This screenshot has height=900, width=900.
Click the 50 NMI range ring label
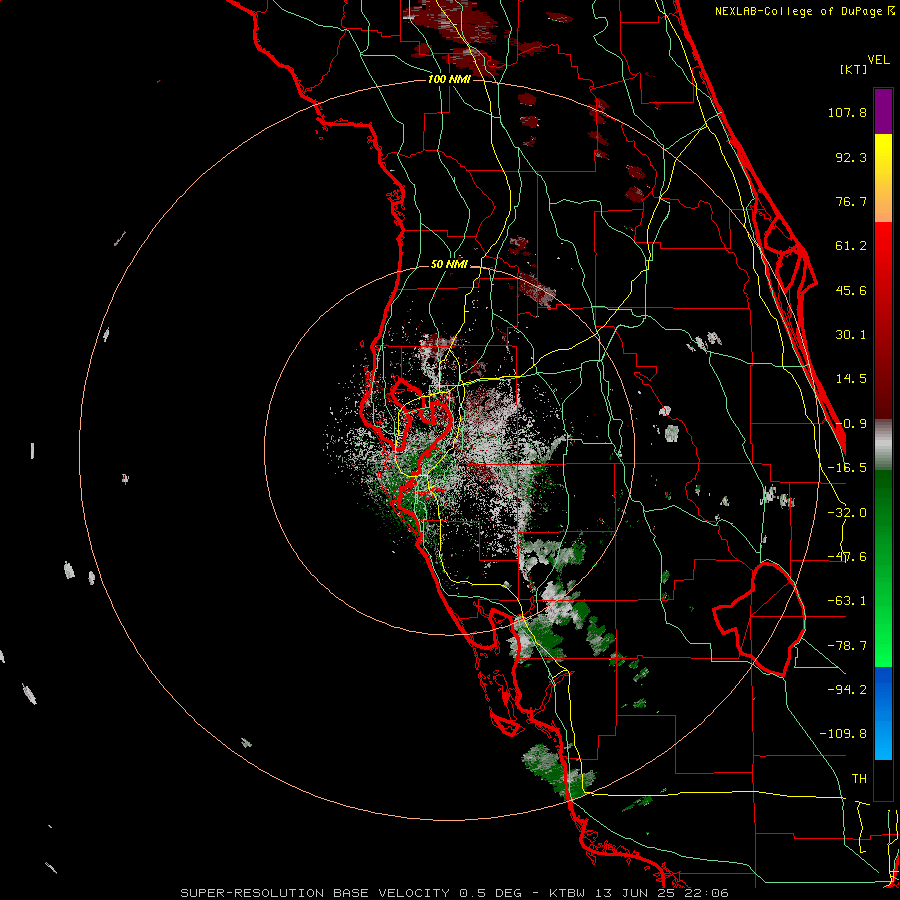pyautogui.click(x=449, y=264)
